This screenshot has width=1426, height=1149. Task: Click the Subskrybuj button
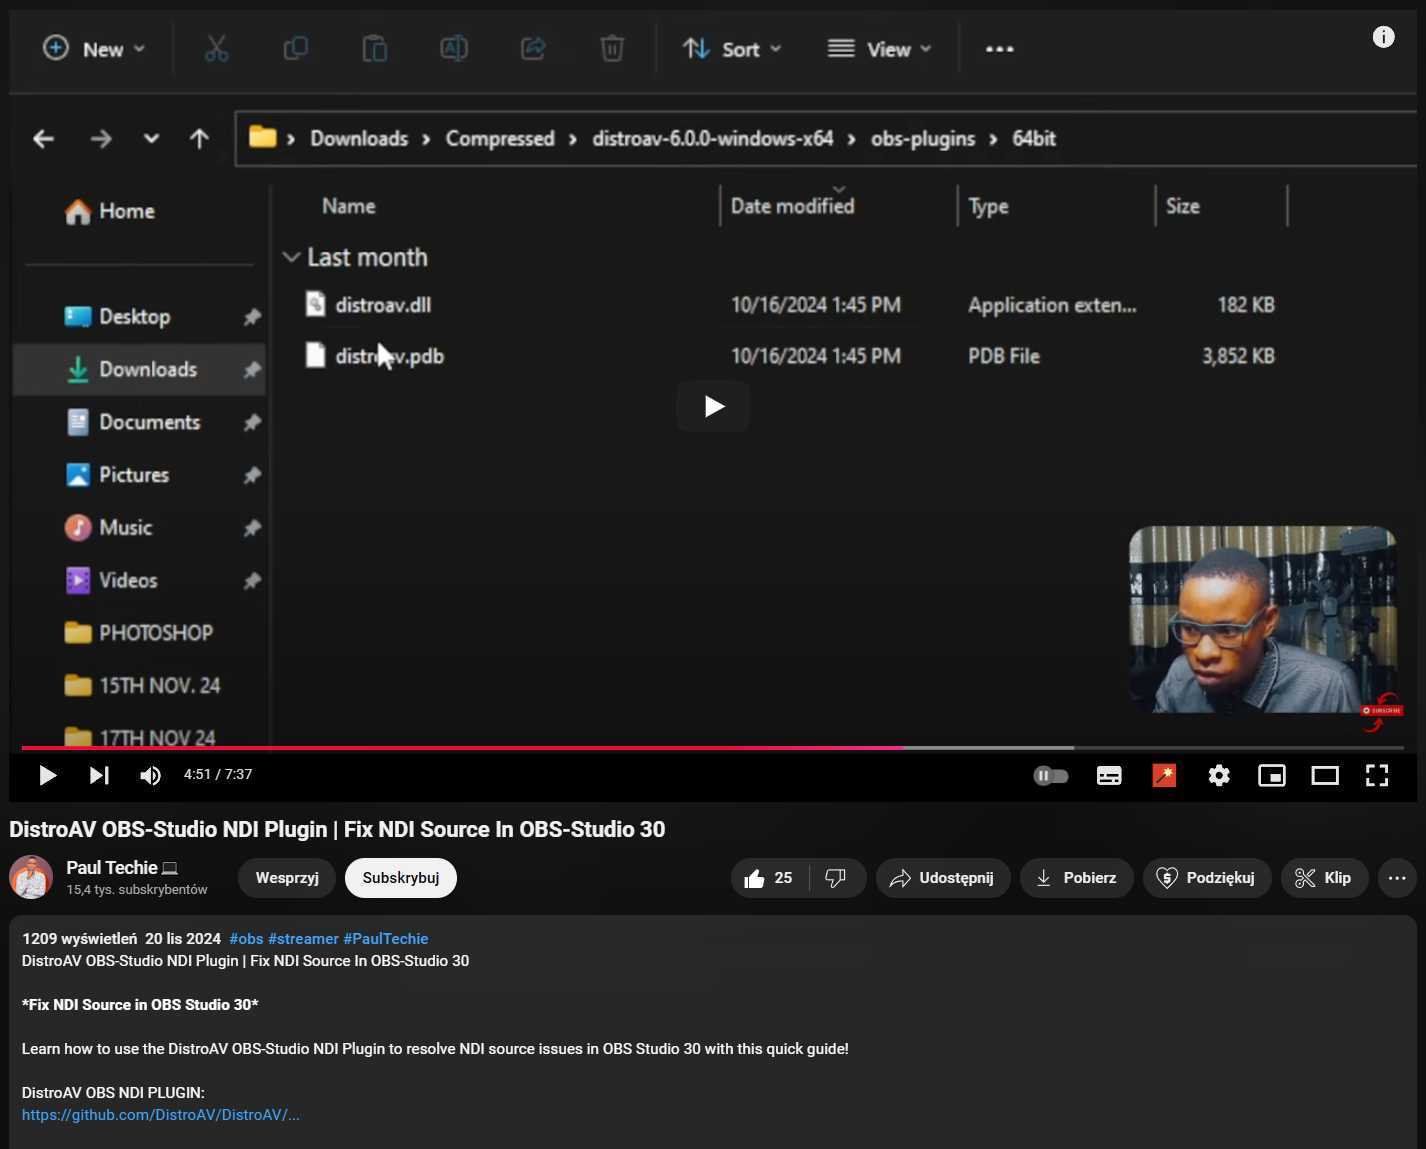pyautogui.click(x=400, y=878)
